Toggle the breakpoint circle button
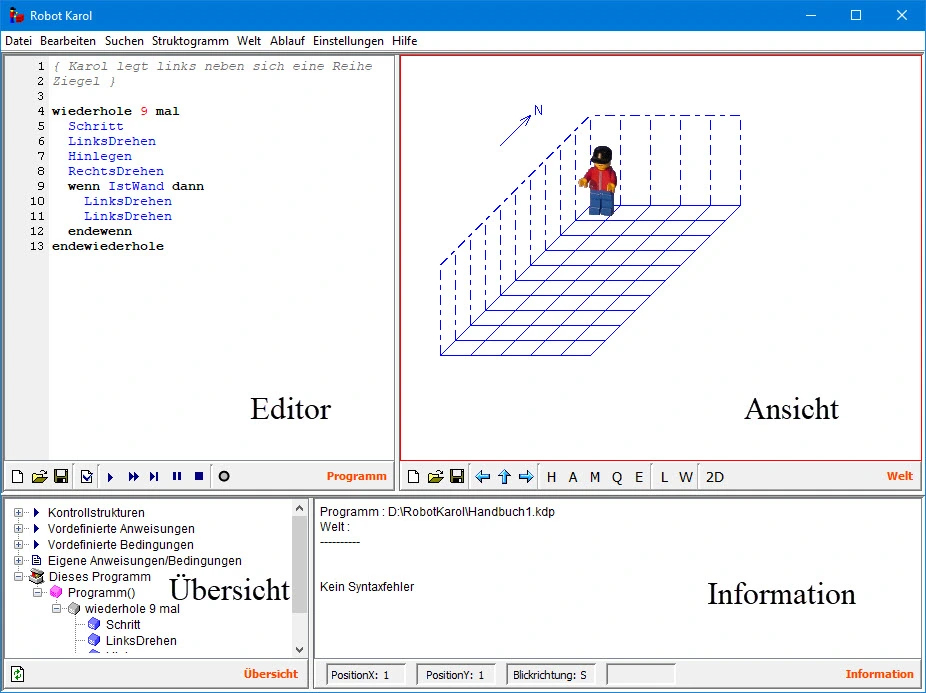 point(224,477)
